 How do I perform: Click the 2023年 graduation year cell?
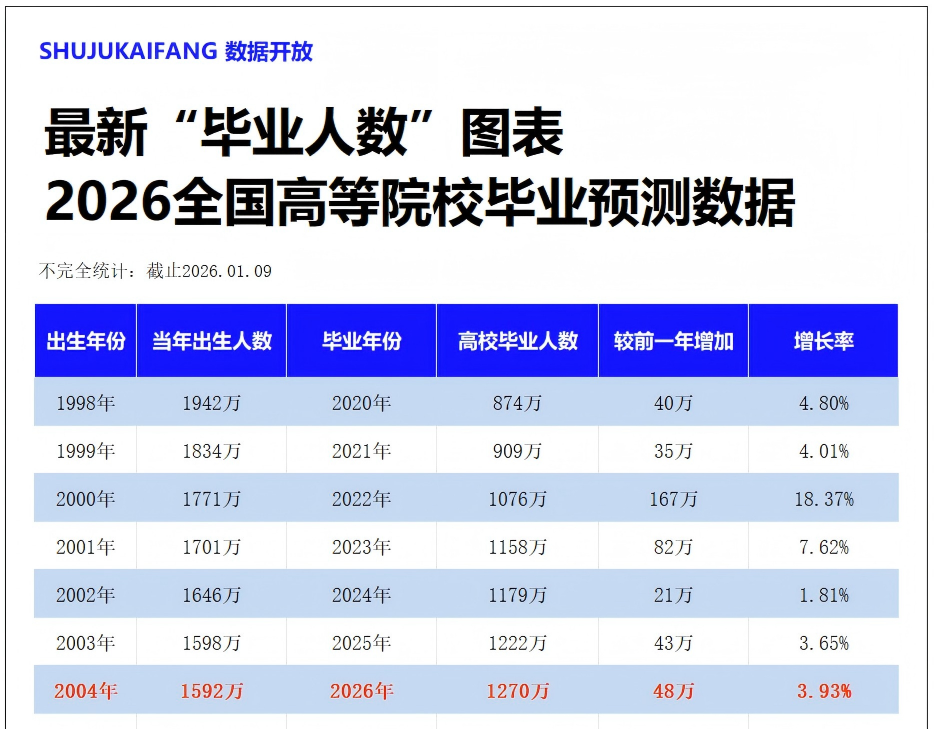pyautogui.click(x=362, y=547)
